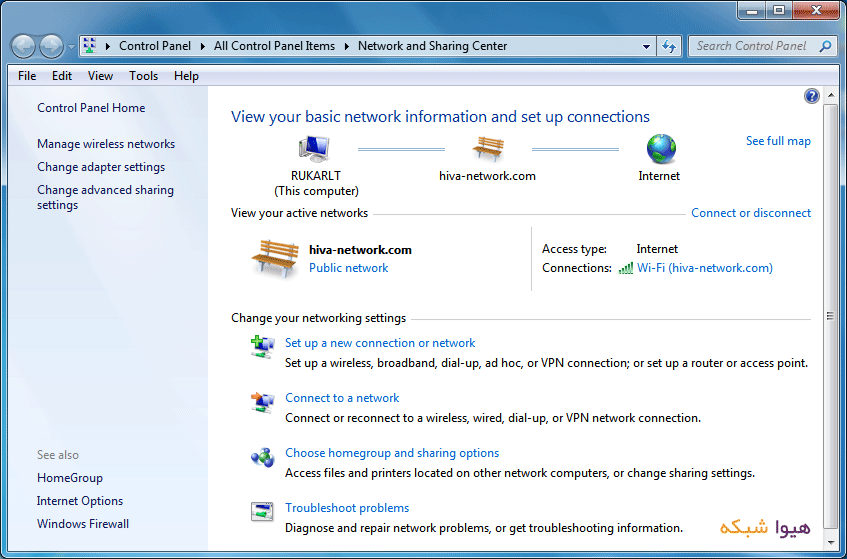Open the View menu
This screenshot has height=559, width=847.
(100, 76)
